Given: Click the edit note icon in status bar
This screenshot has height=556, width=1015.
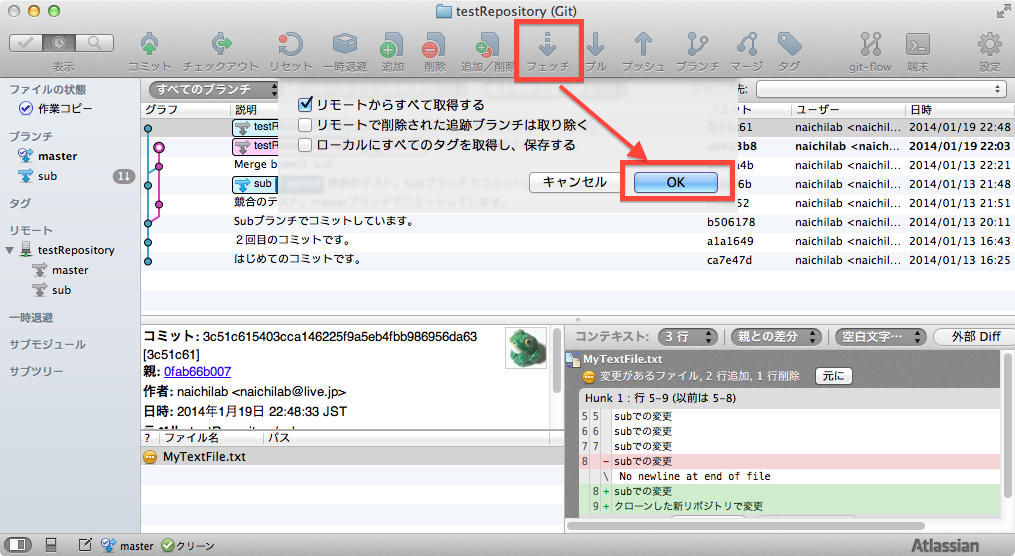Looking at the screenshot, I should pyautogui.click(x=85, y=545).
